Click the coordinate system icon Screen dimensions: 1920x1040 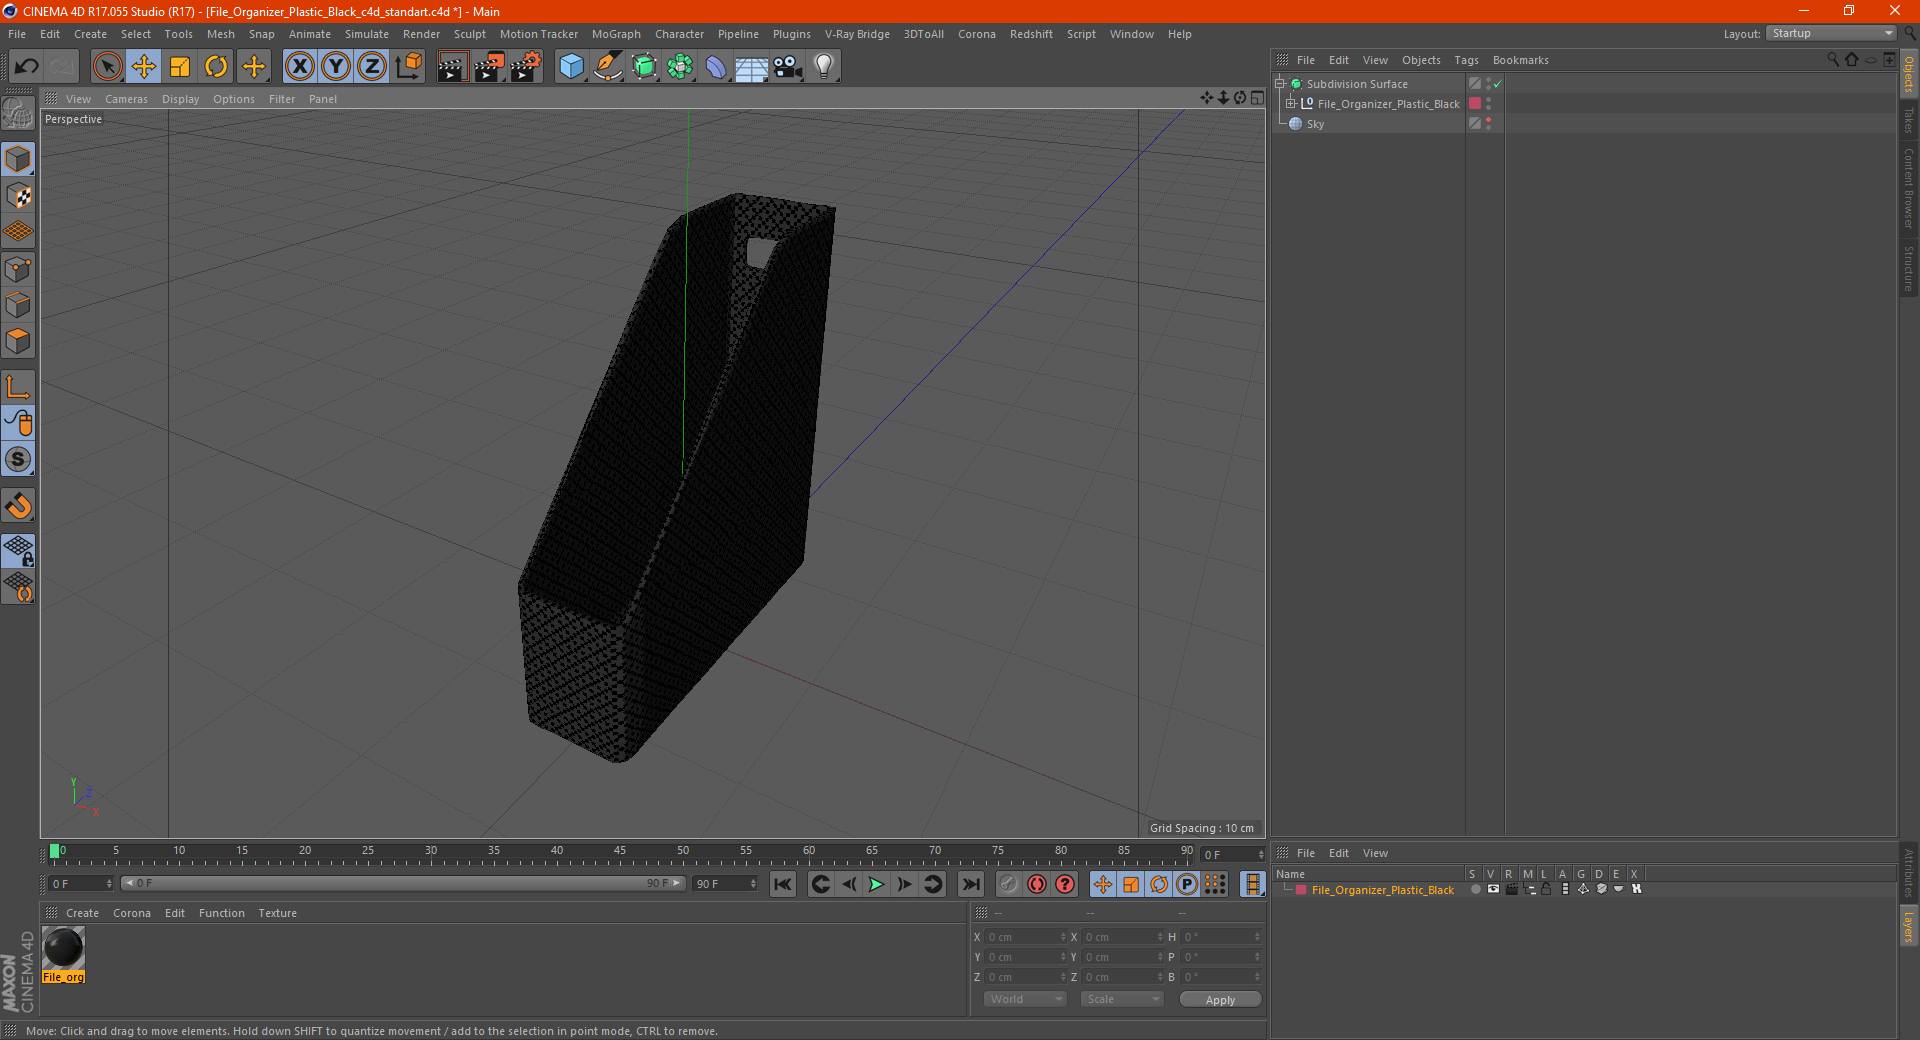click(x=408, y=67)
